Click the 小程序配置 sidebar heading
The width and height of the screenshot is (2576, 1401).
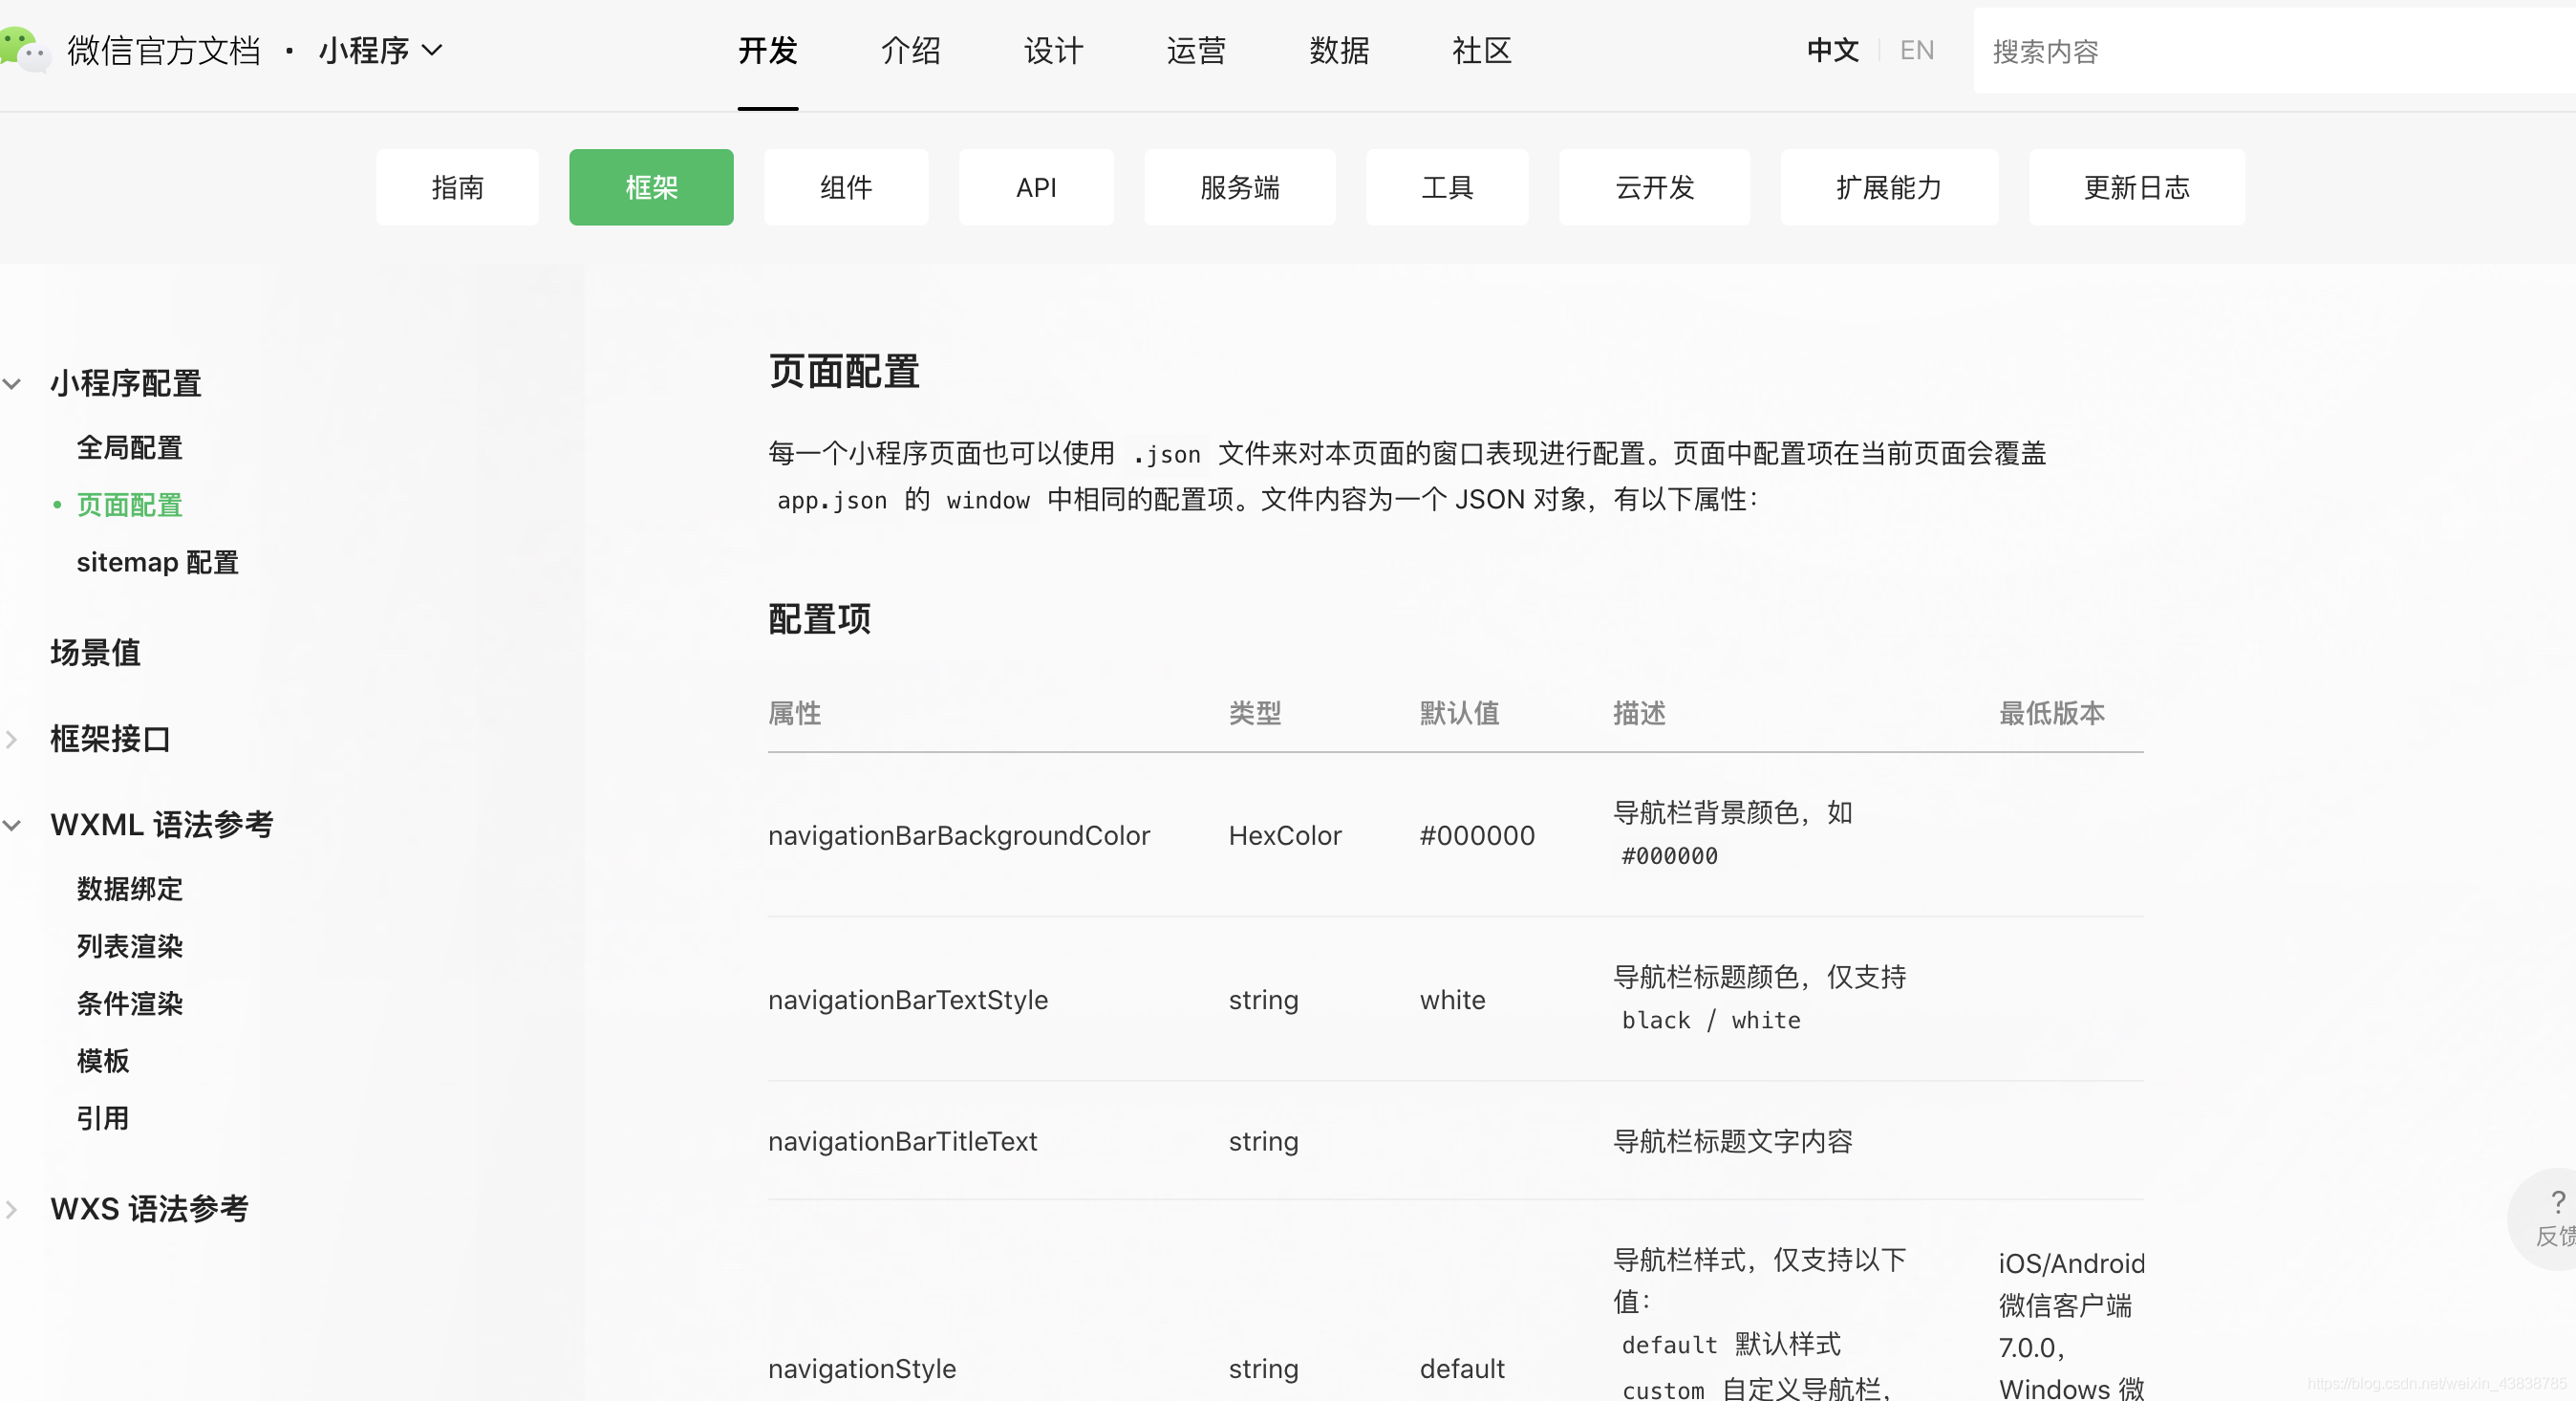126,383
